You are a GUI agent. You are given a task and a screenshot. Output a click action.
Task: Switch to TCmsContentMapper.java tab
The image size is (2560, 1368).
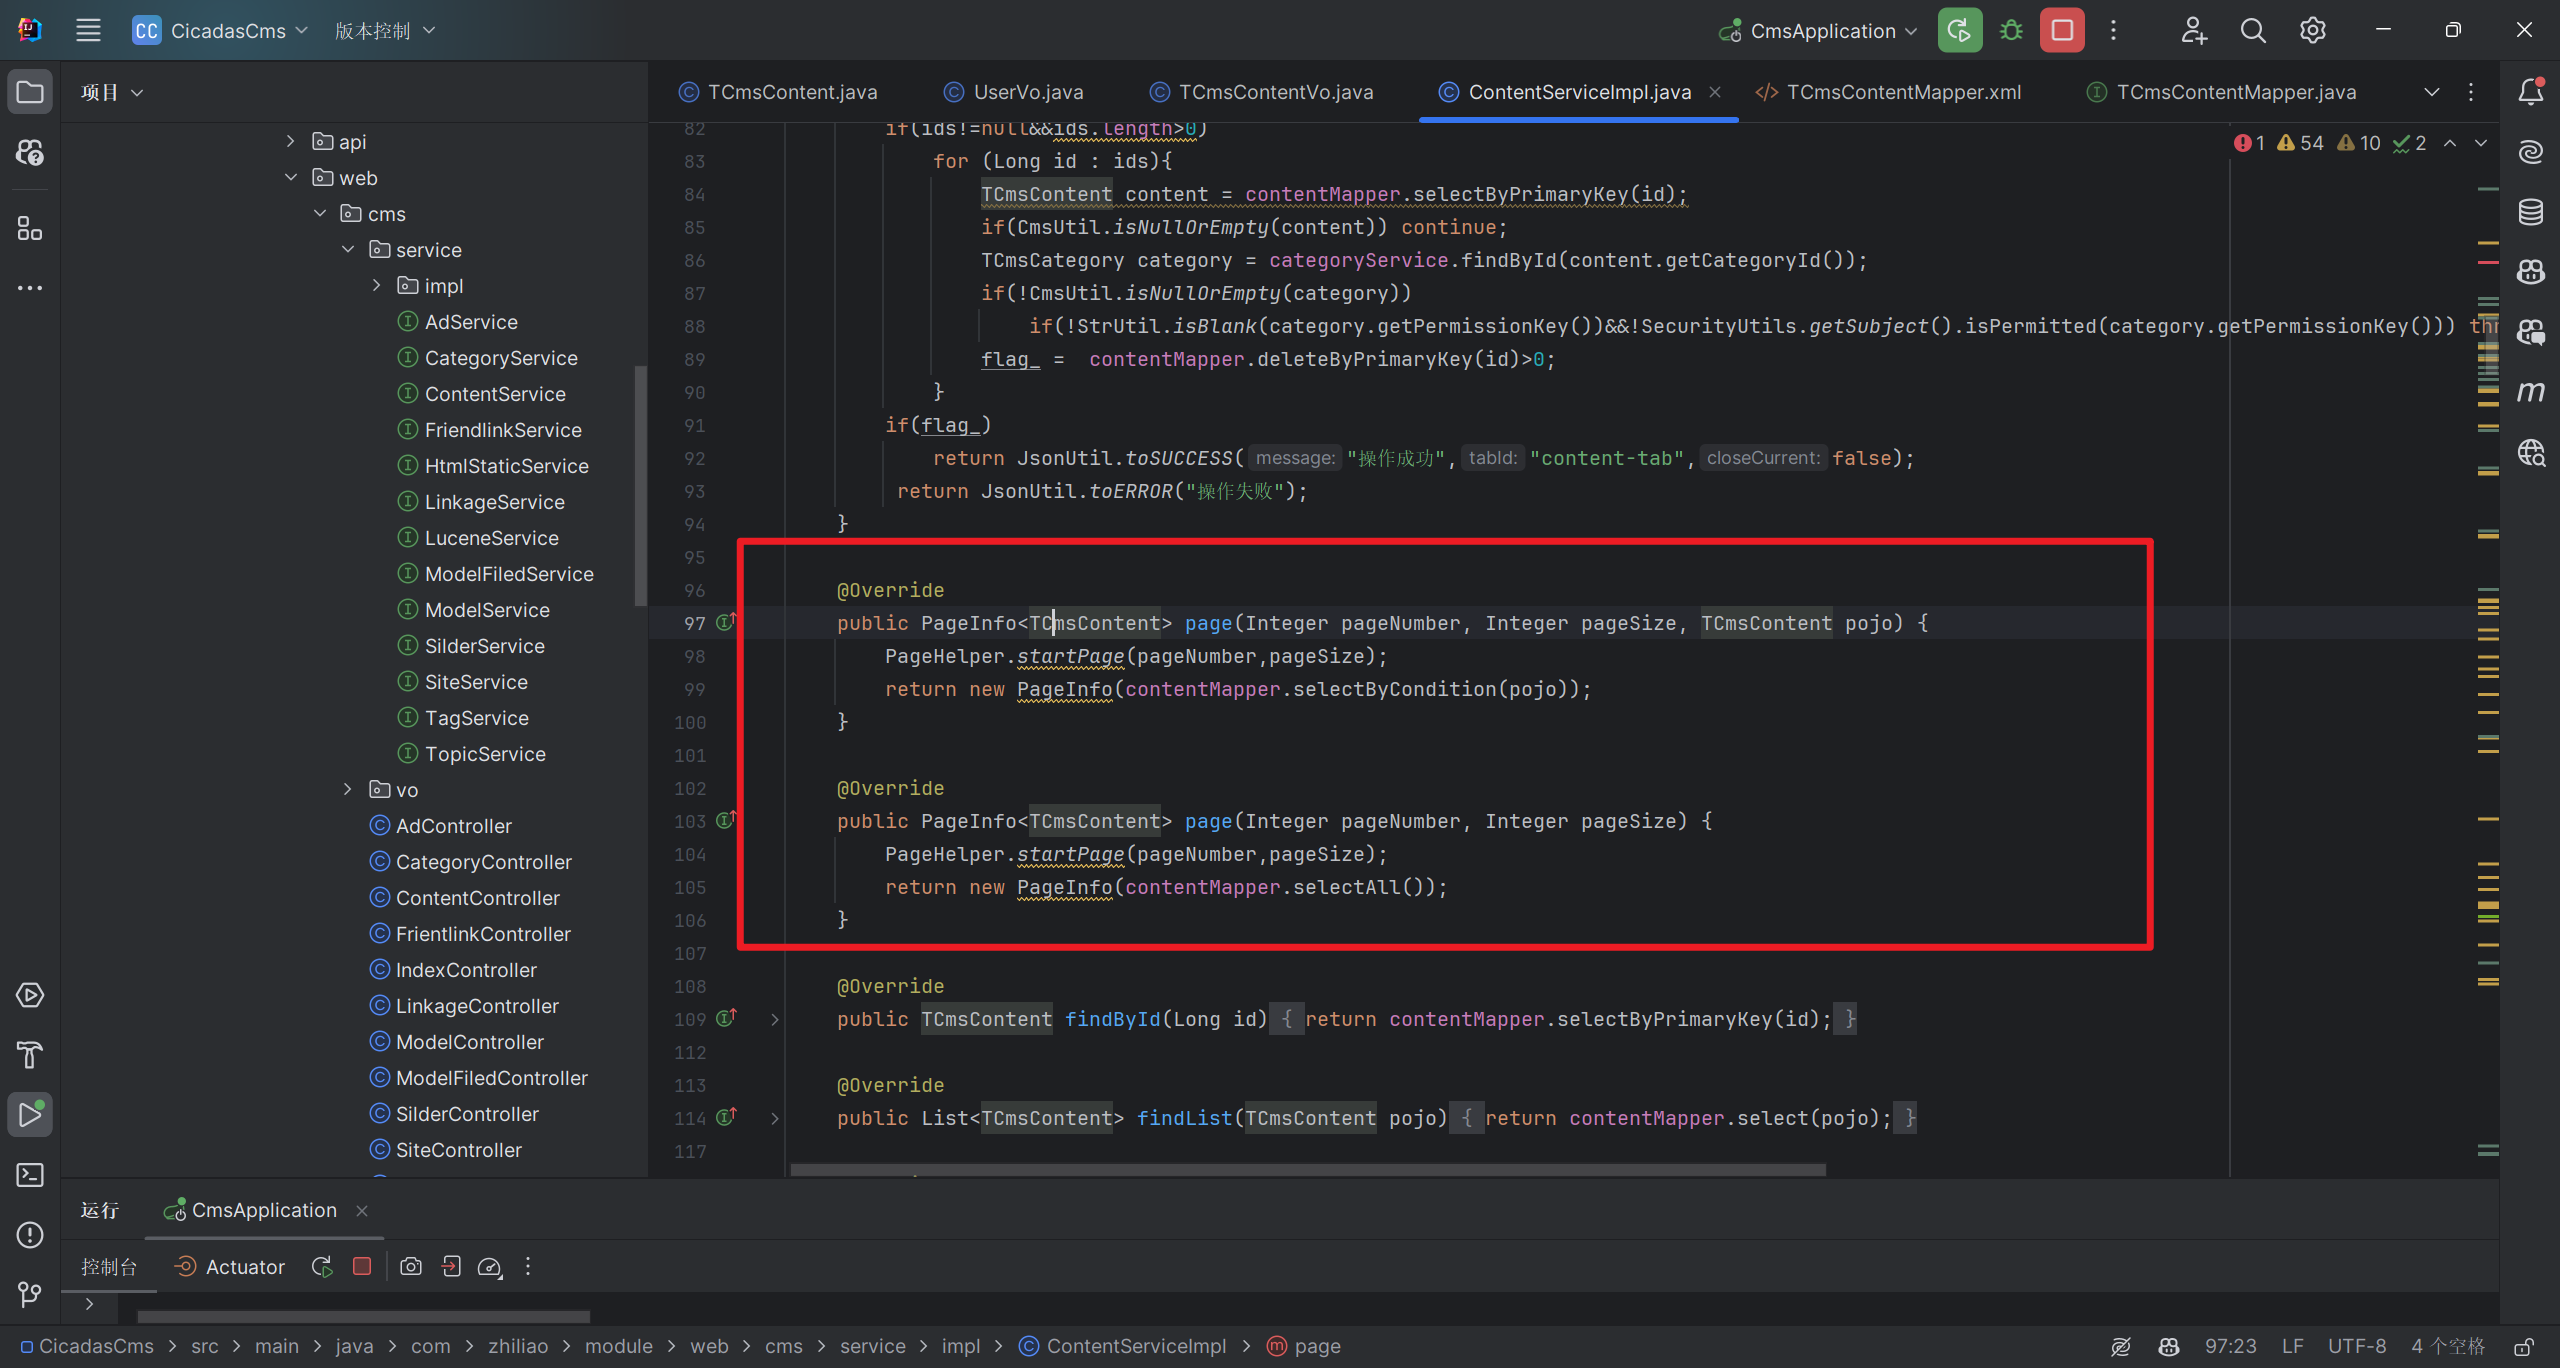coord(2221,92)
